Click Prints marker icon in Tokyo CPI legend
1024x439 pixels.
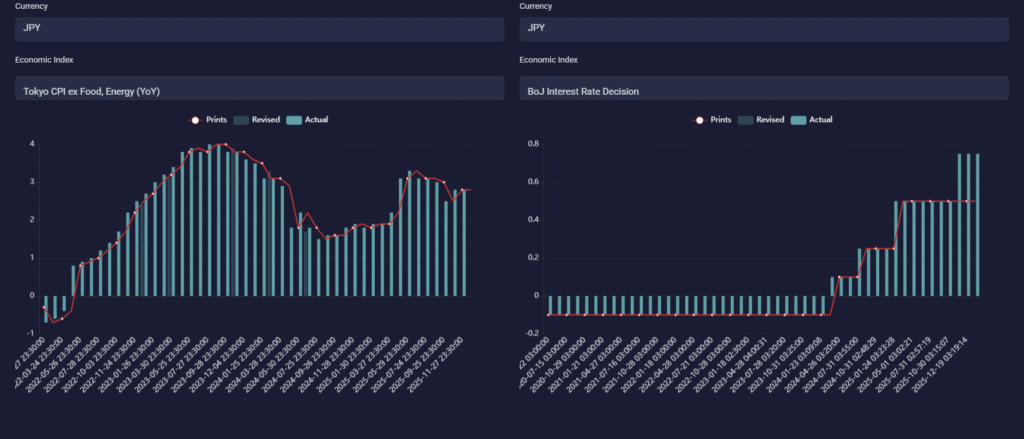click(195, 120)
